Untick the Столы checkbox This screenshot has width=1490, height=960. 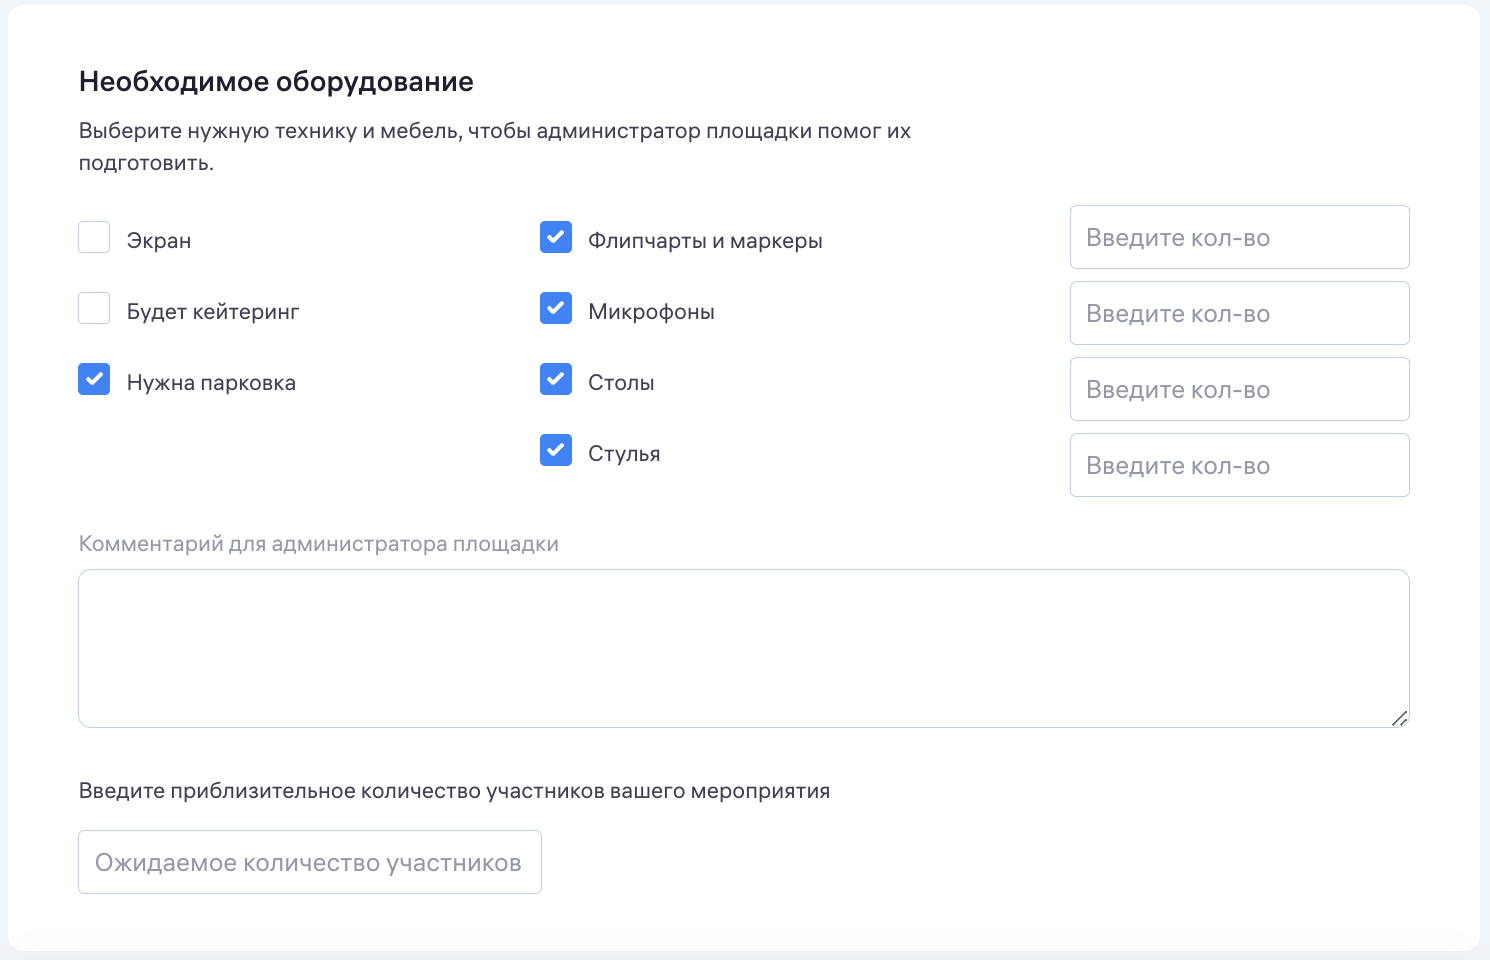coord(556,380)
